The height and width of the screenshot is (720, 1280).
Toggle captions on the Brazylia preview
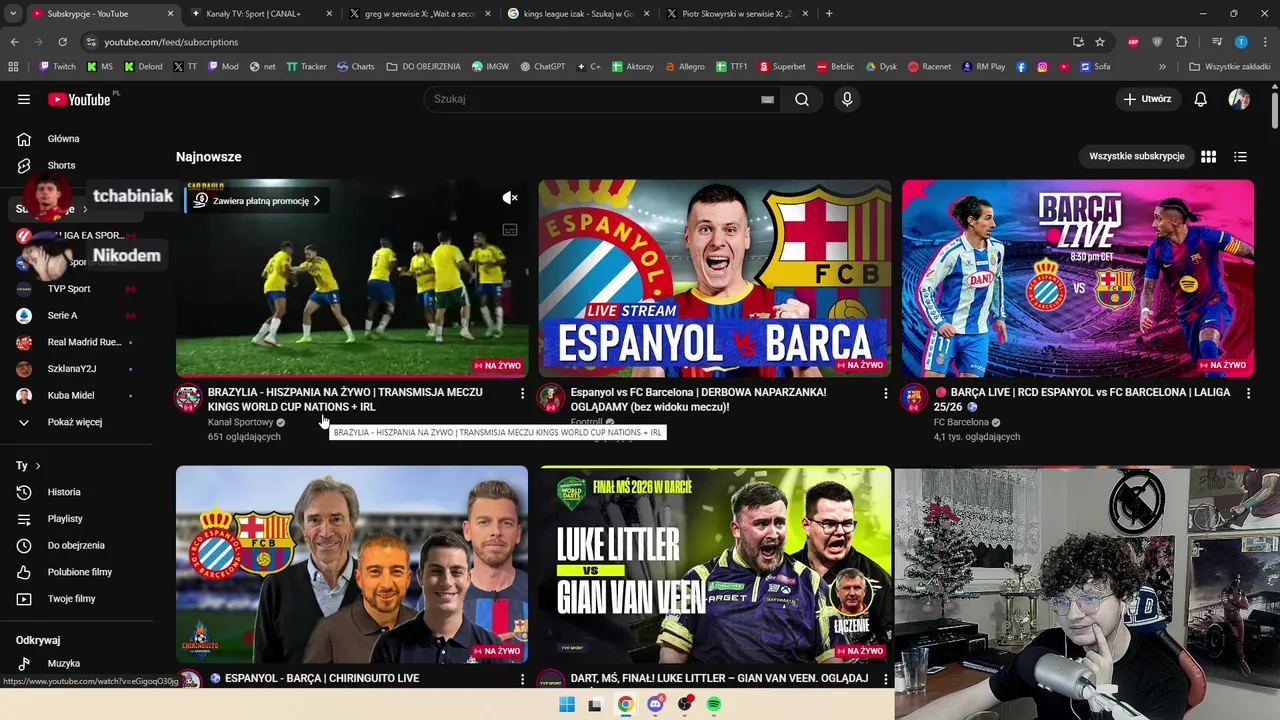(x=510, y=230)
